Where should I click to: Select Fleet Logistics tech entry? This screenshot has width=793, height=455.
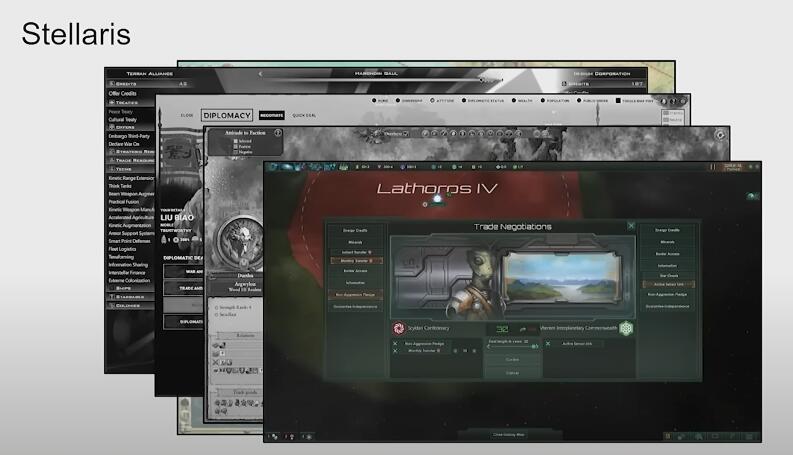[x=122, y=249]
